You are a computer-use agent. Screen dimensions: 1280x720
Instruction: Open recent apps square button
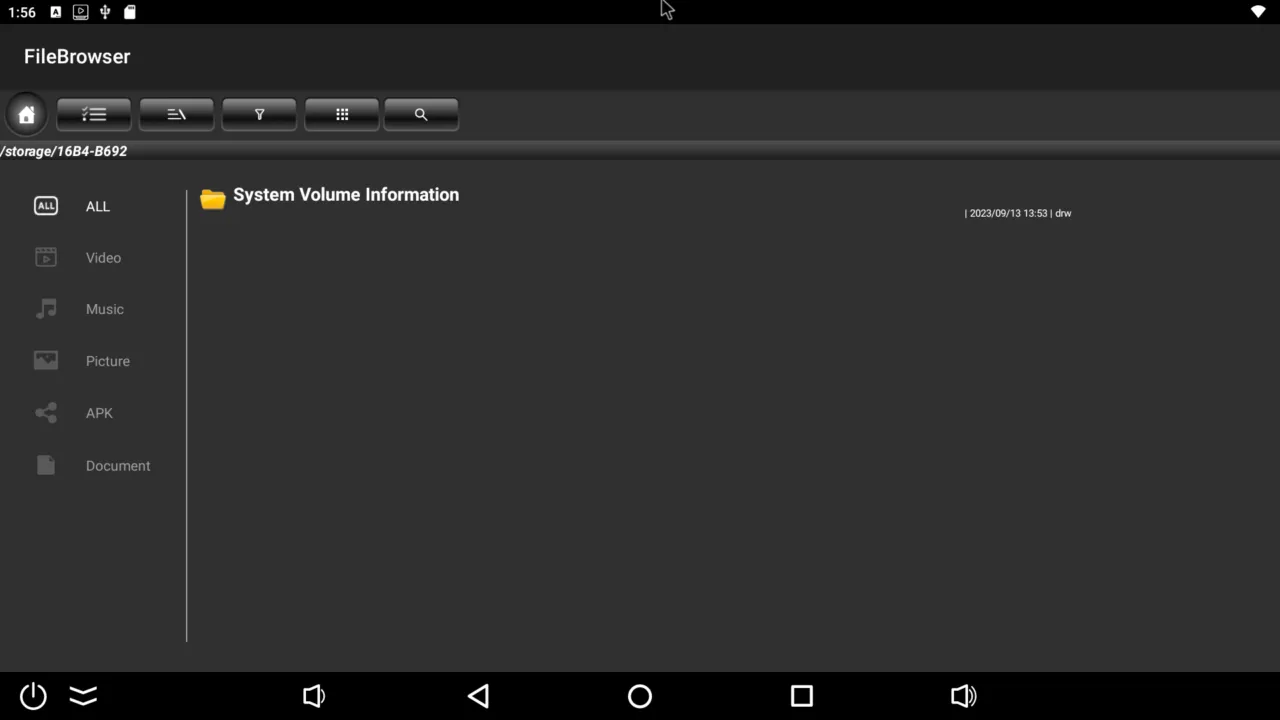point(801,696)
